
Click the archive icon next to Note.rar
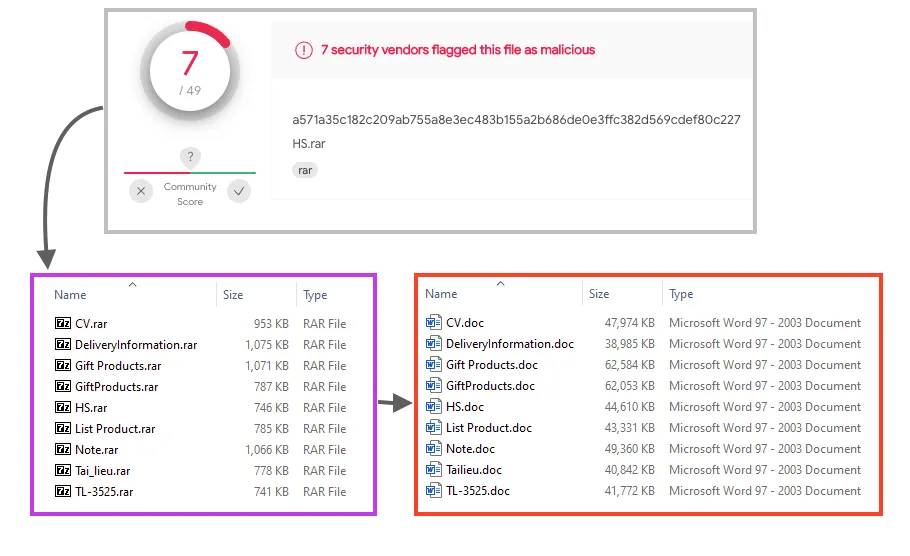pos(63,449)
